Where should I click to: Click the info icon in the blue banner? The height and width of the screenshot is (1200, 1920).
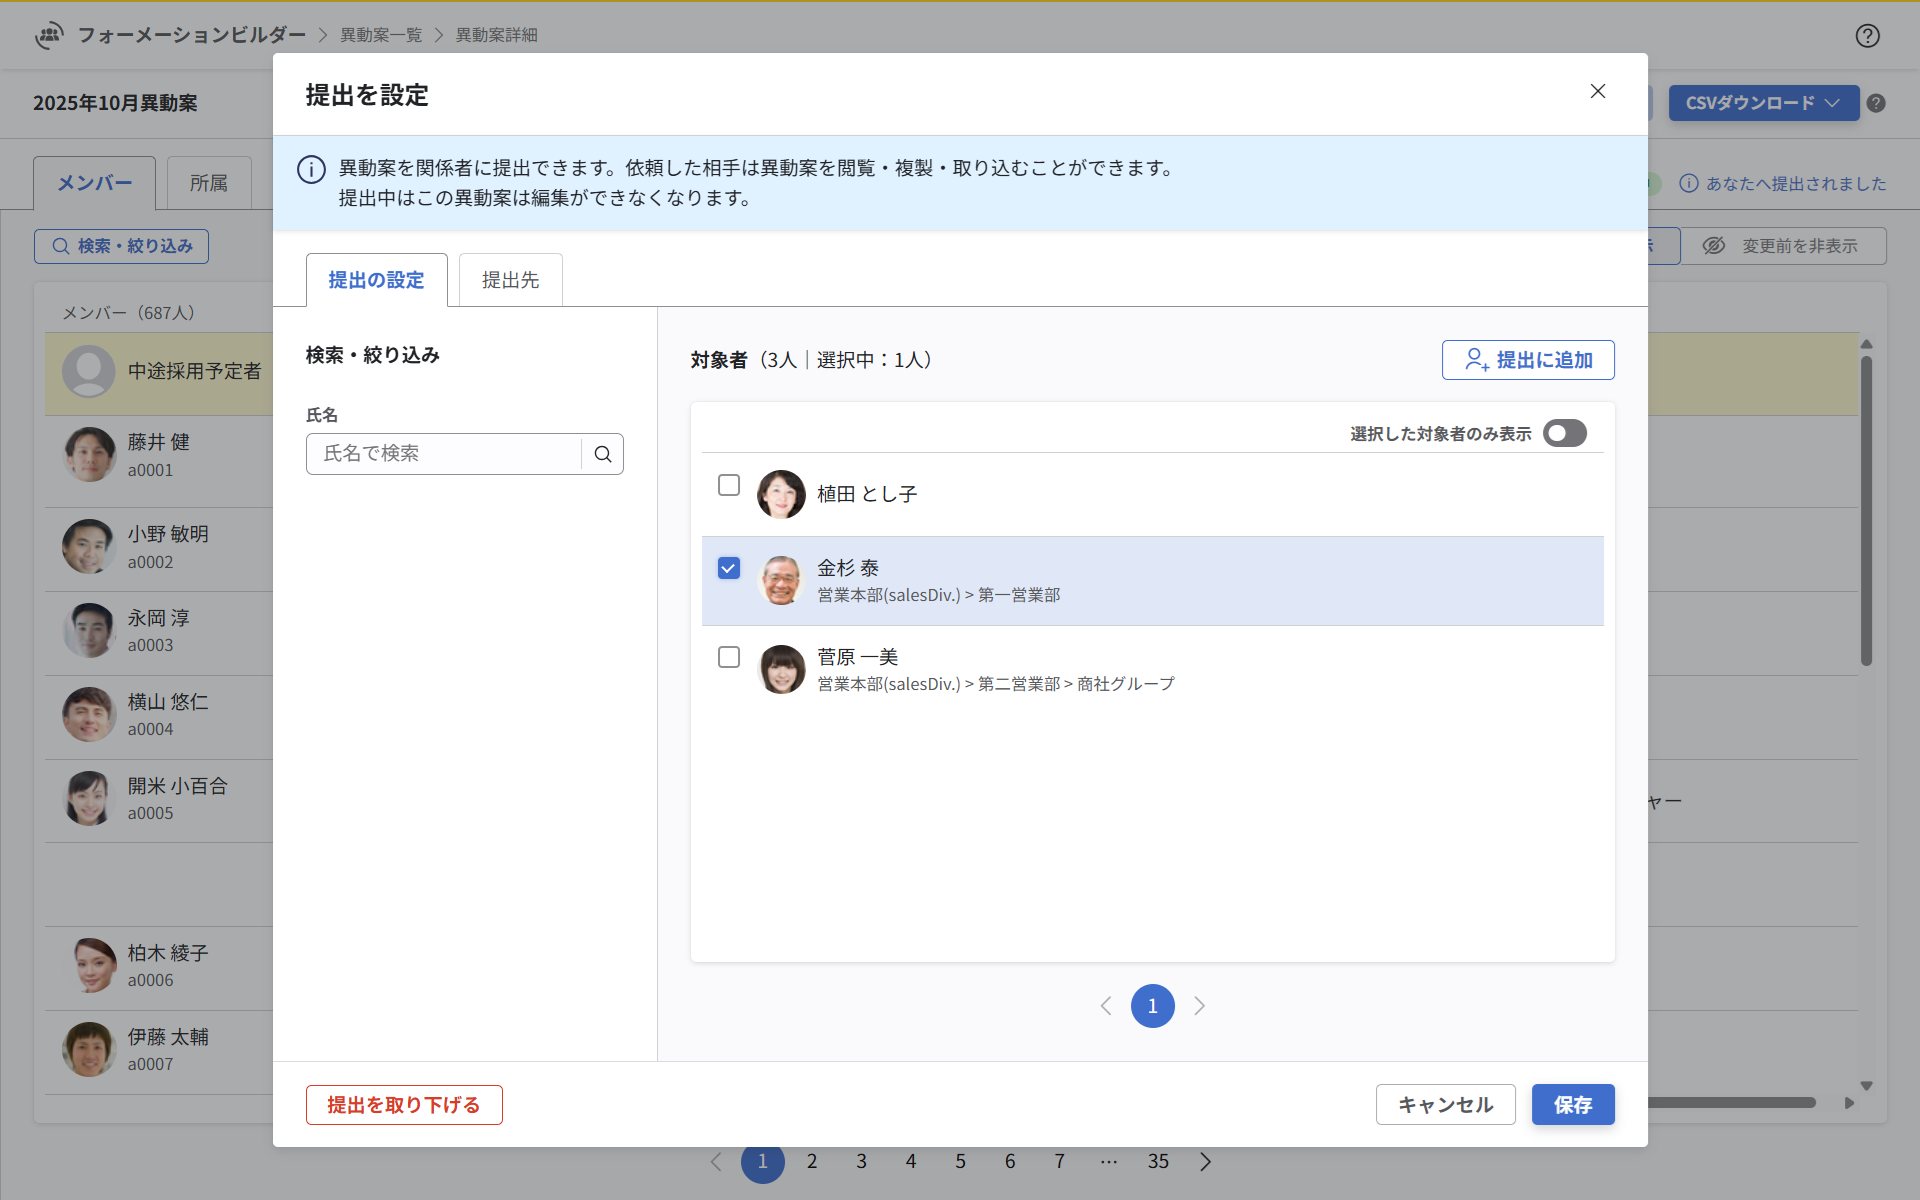(x=311, y=170)
